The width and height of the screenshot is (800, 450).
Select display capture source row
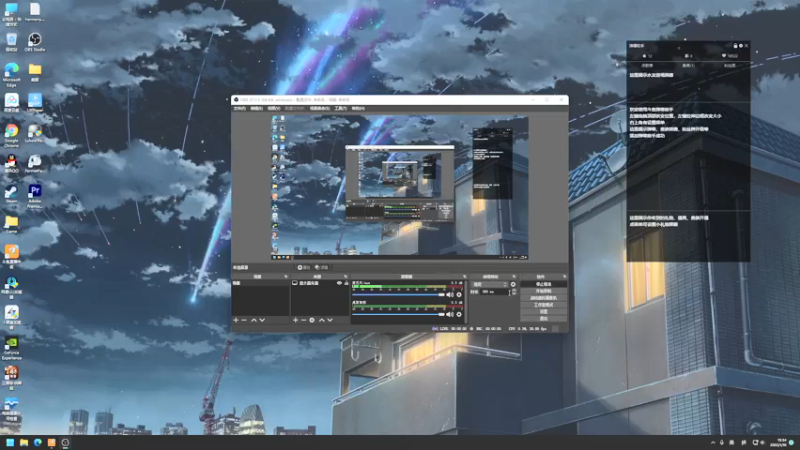[x=320, y=283]
